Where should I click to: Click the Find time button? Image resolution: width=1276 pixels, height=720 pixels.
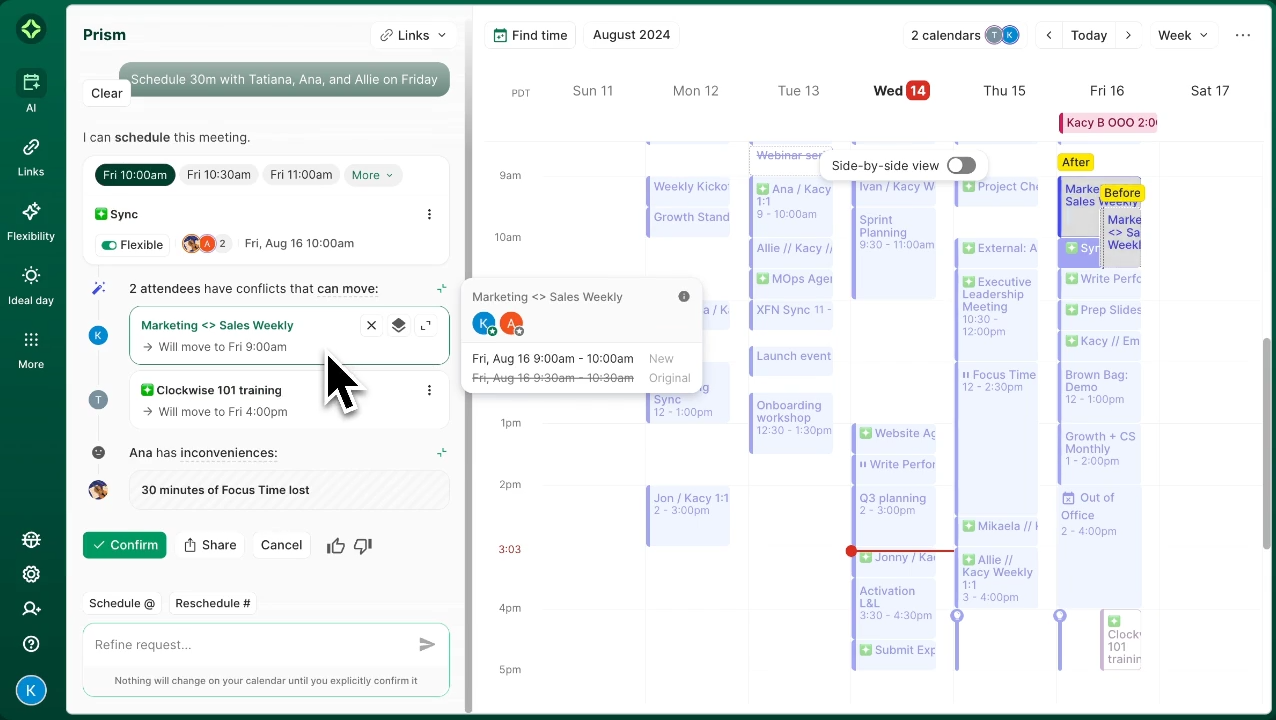click(530, 35)
